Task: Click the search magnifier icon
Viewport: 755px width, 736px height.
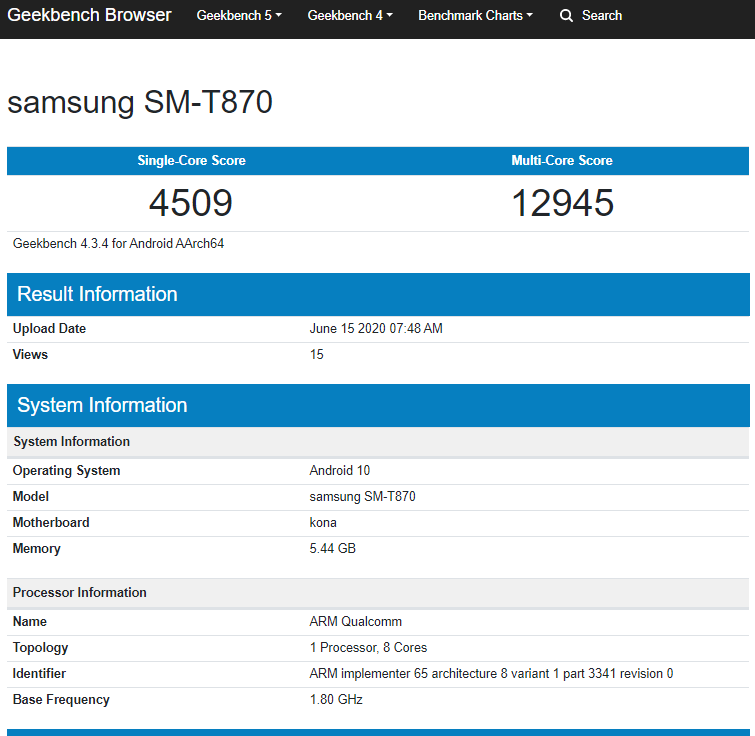Action: [x=566, y=16]
